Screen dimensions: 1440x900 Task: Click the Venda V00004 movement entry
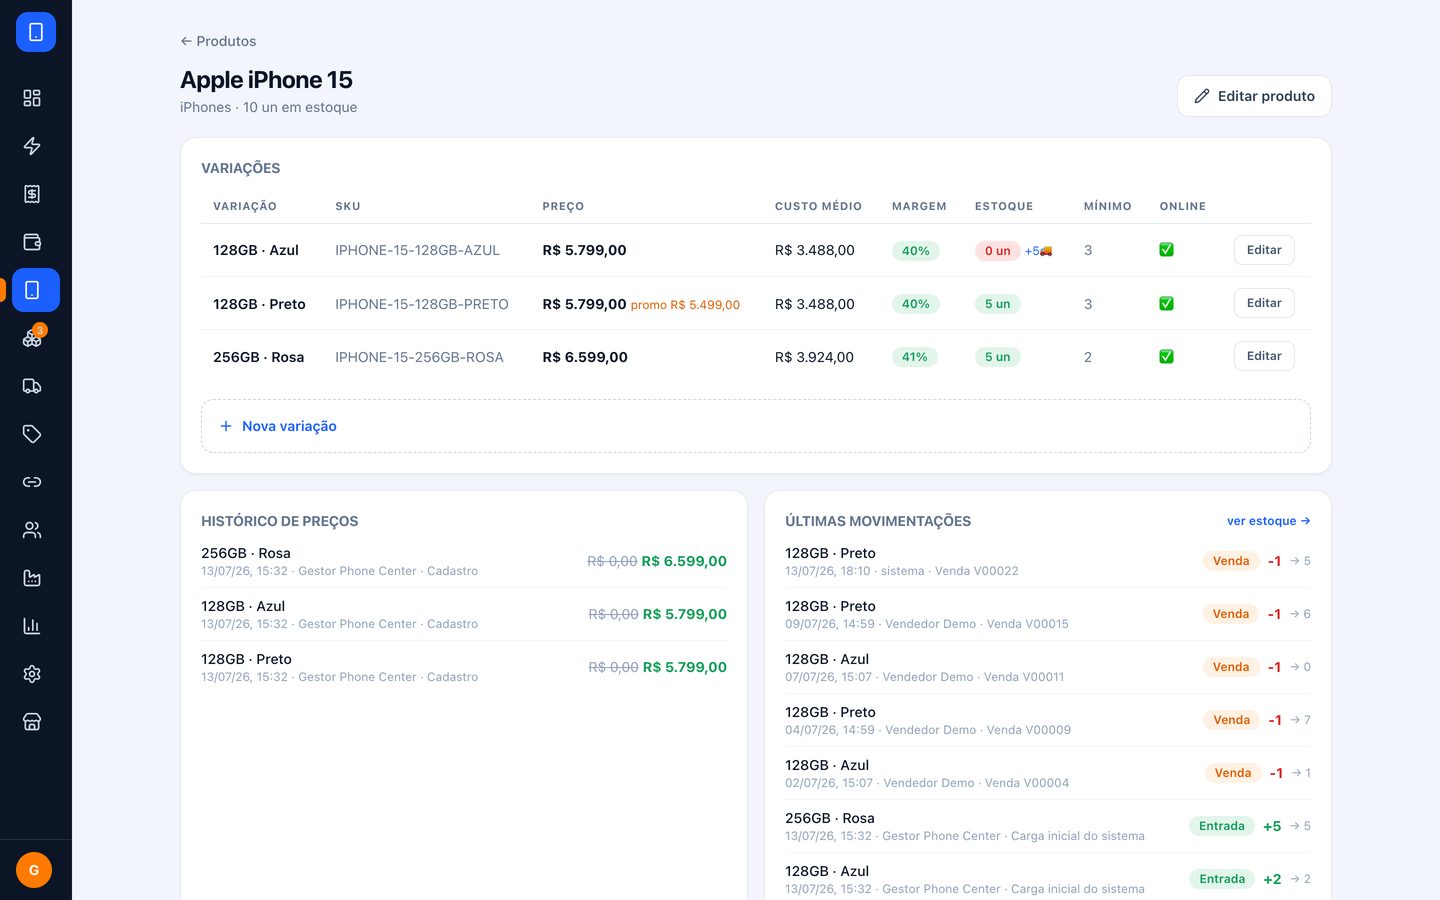1048,773
